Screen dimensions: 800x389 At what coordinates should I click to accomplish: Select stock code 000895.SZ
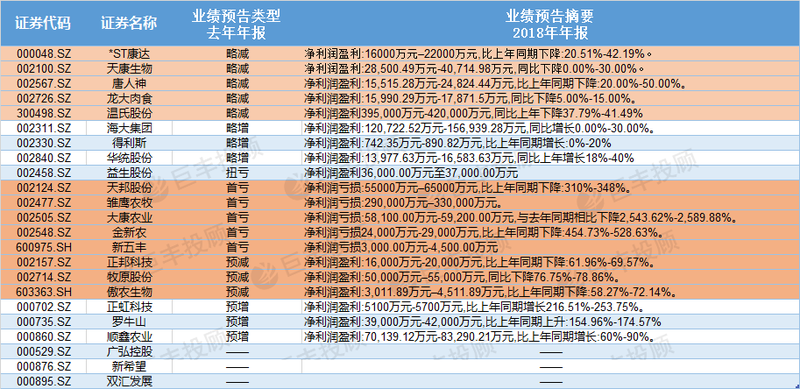(x=43, y=381)
